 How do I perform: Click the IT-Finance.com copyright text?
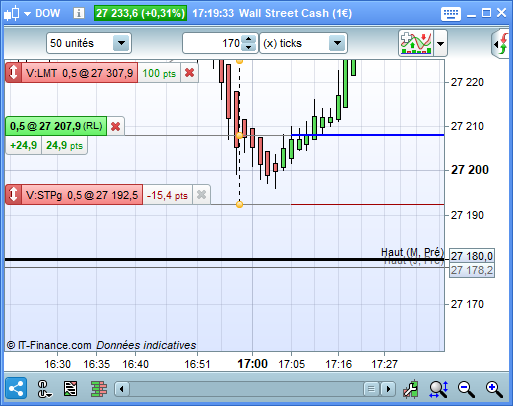tap(49, 345)
